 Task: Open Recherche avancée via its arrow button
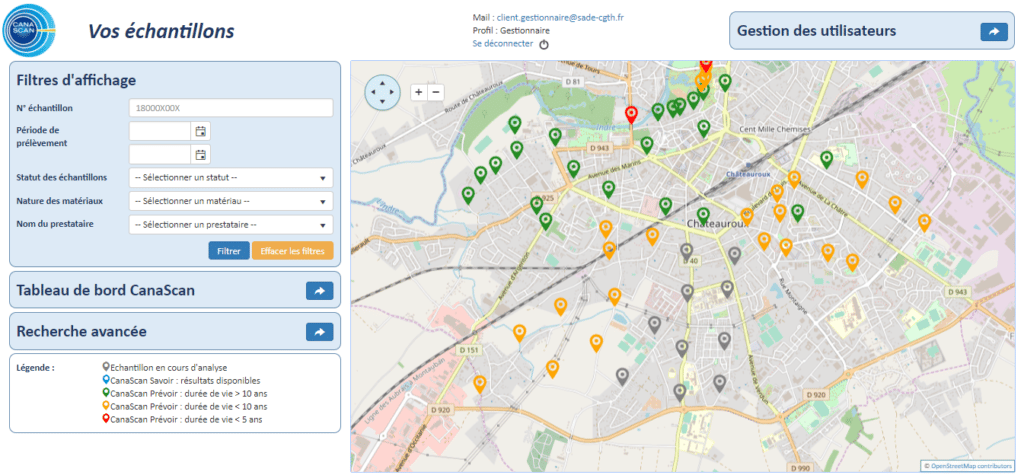coord(319,332)
